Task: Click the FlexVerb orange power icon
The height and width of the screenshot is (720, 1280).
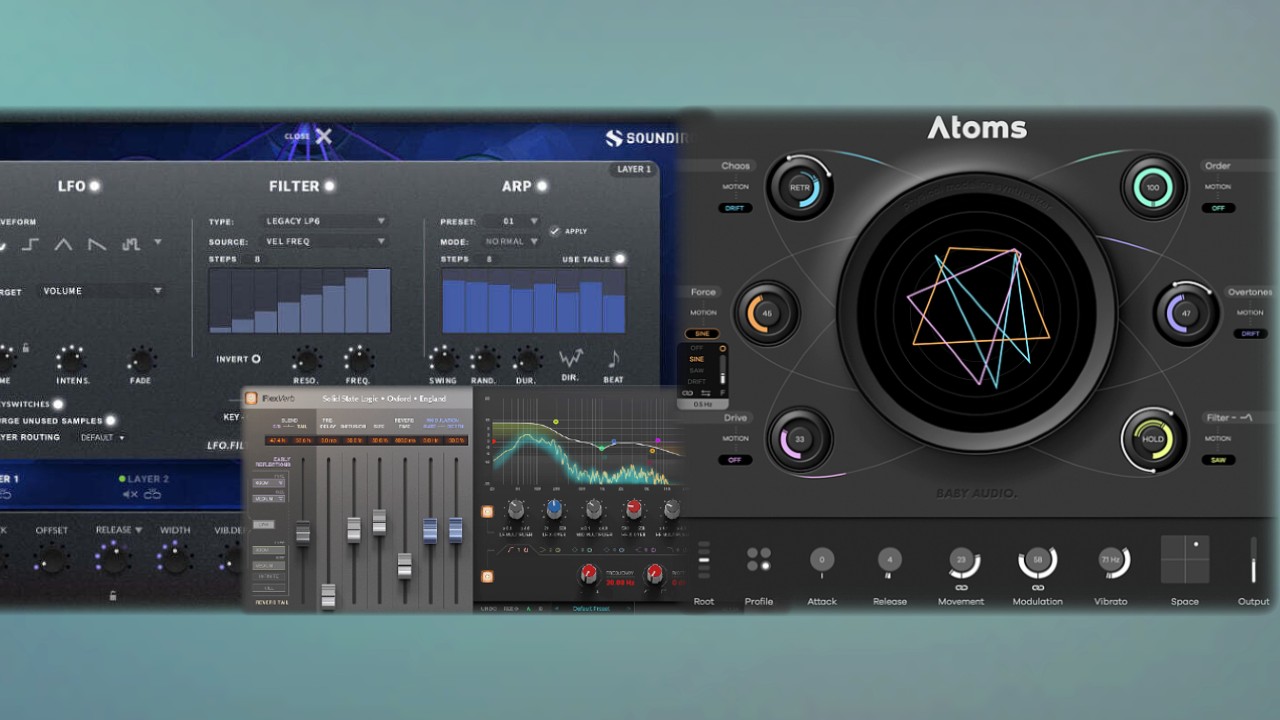Action: pos(252,397)
